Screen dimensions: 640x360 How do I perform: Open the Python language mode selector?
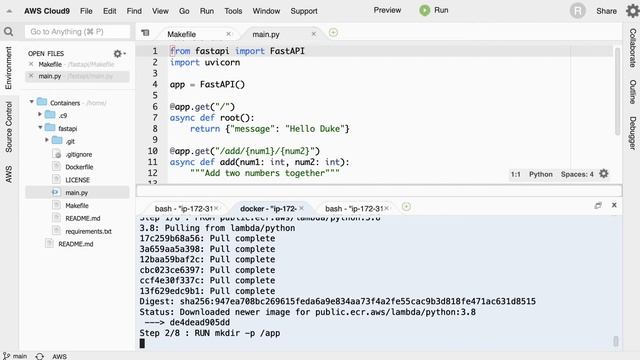(x=540, y=174)
